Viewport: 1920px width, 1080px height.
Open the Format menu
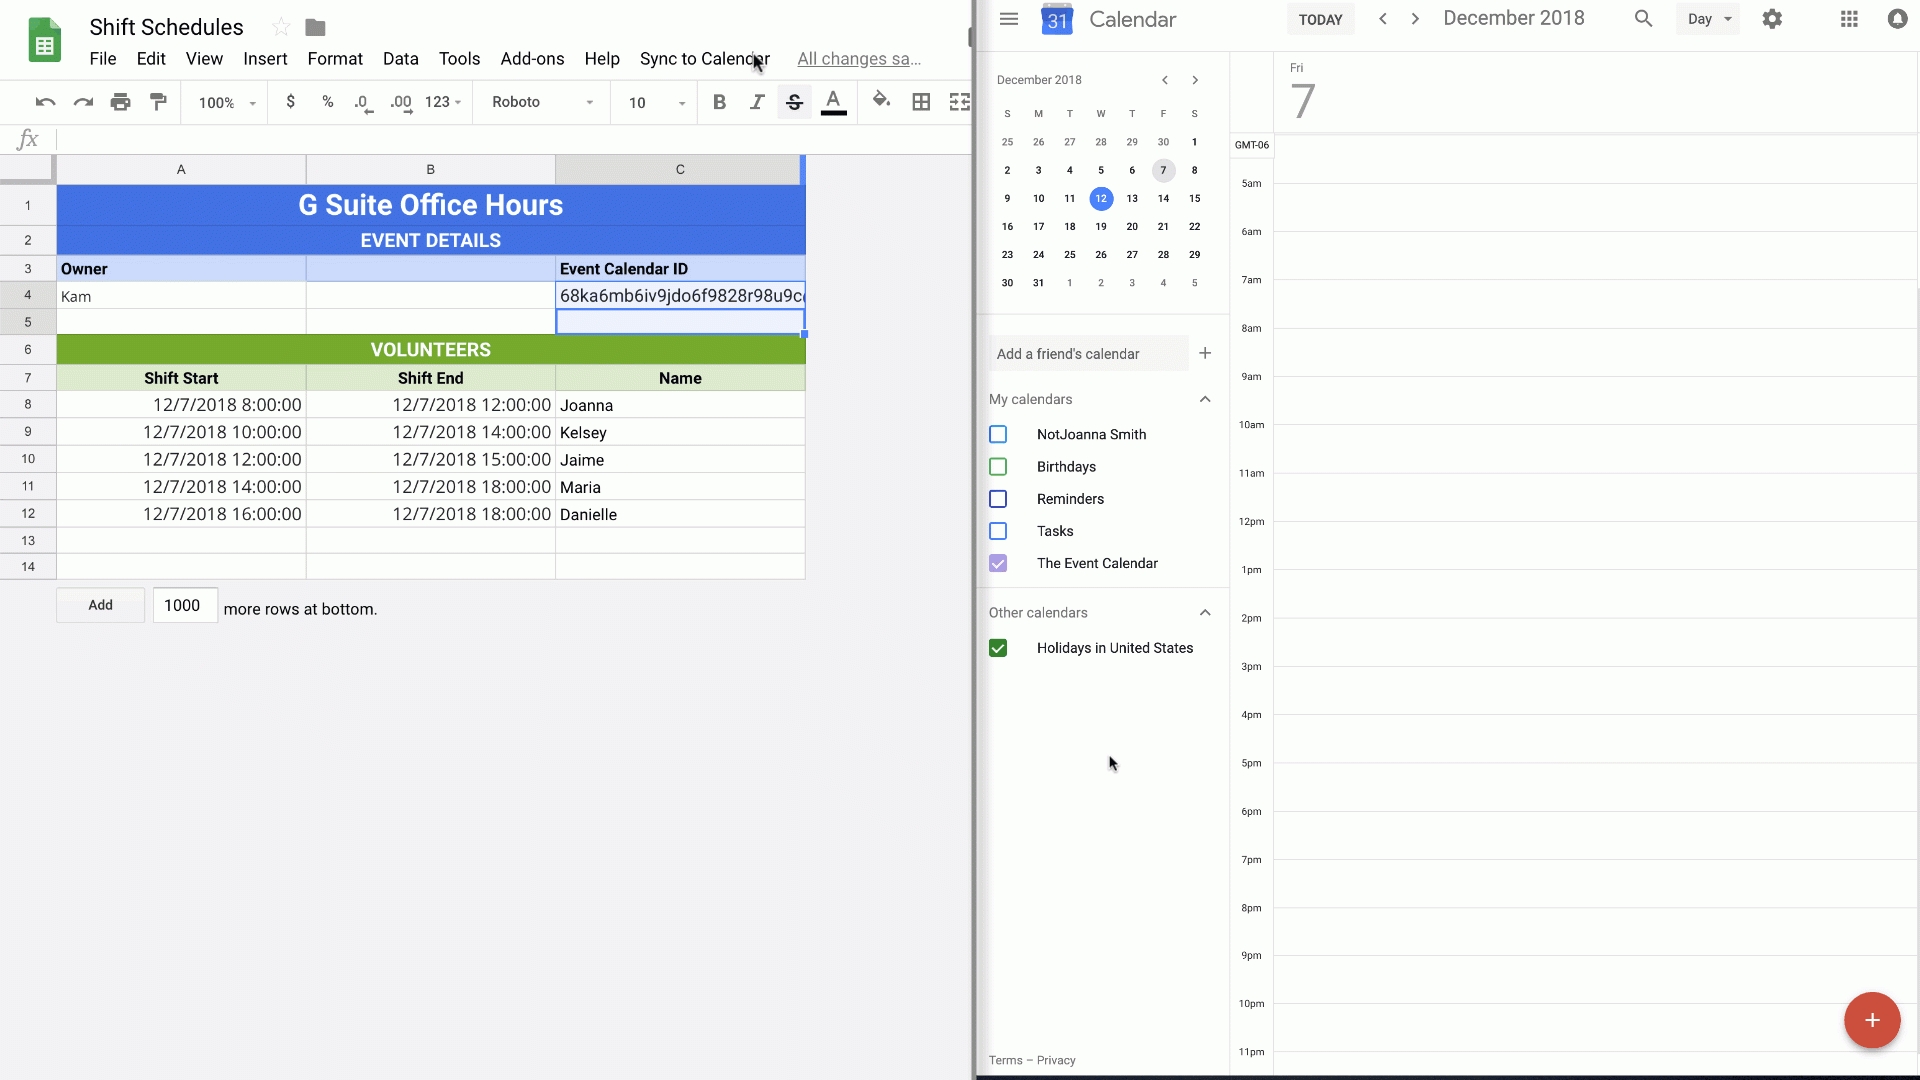[335, 58]
